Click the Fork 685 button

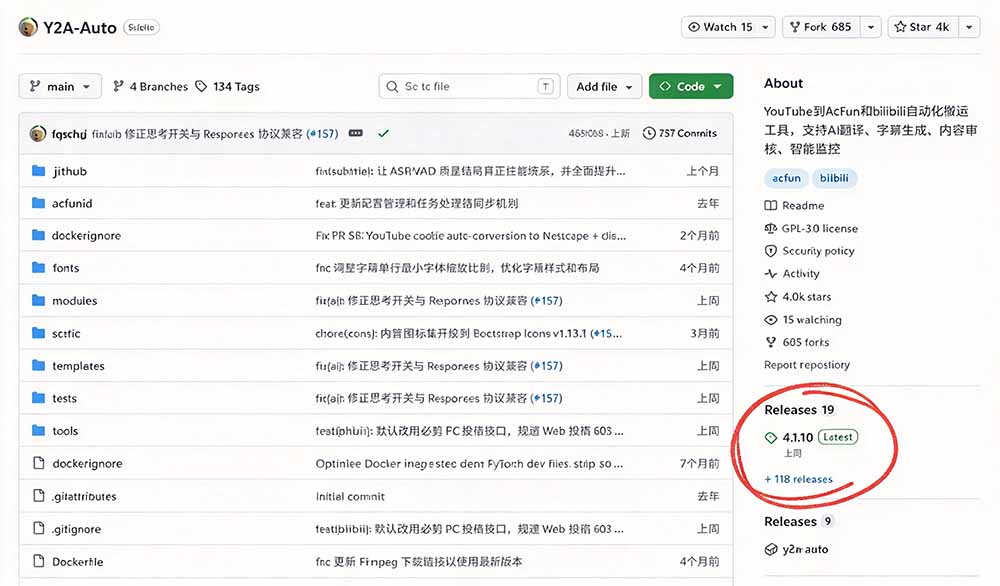(x=820, y=27)
